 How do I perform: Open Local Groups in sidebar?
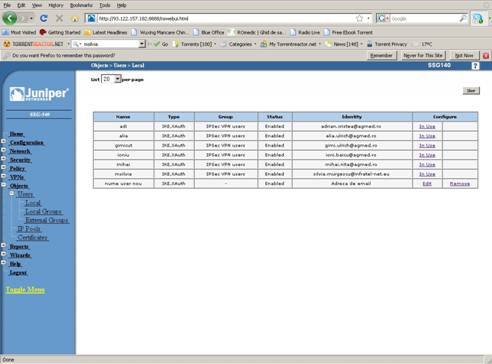point(44,212)
